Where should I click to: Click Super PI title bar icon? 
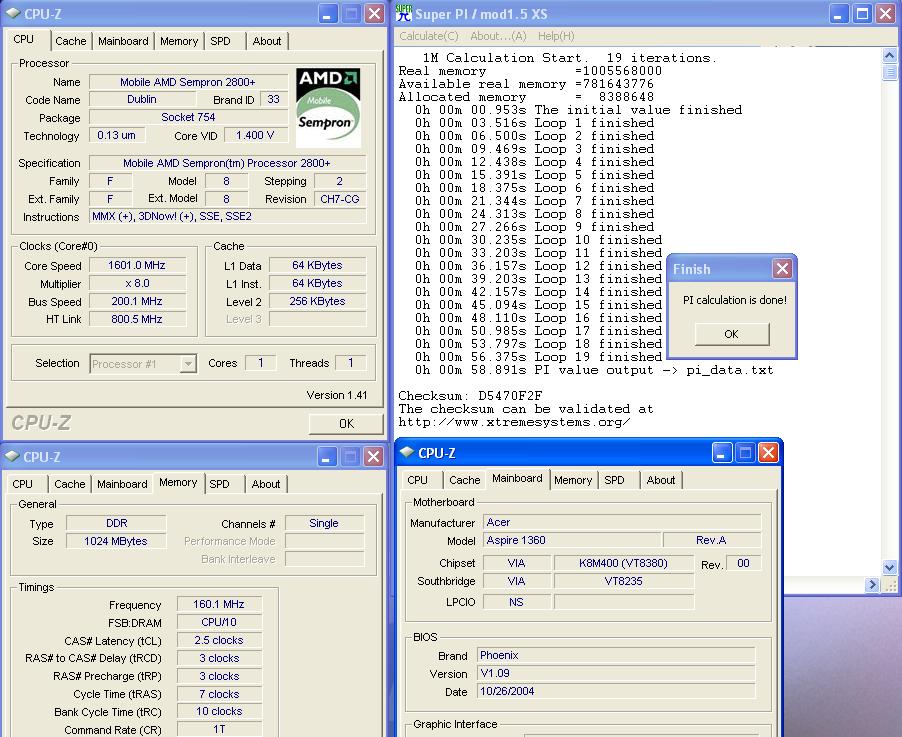click(404, 13)
